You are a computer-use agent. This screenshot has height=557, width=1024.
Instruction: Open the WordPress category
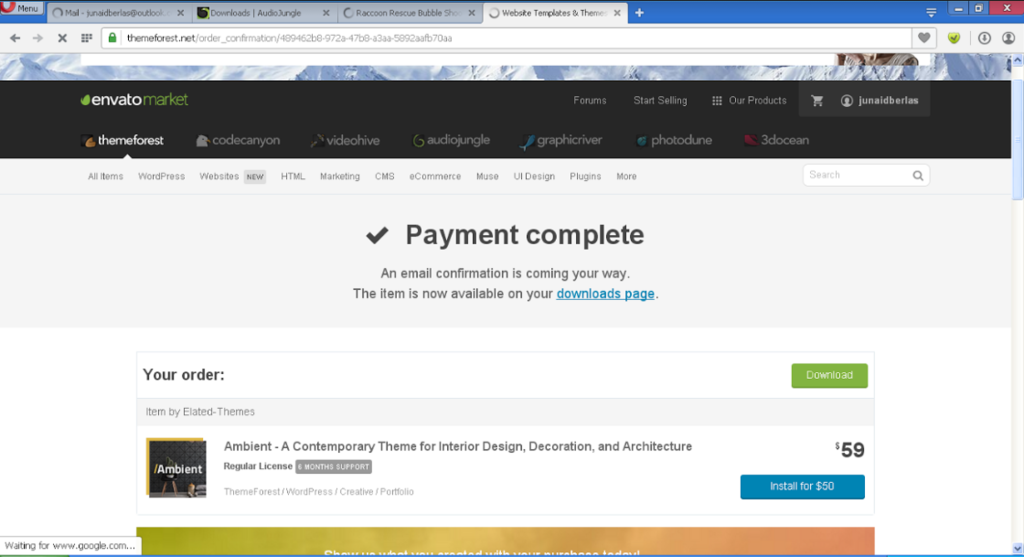coord(161,176)
